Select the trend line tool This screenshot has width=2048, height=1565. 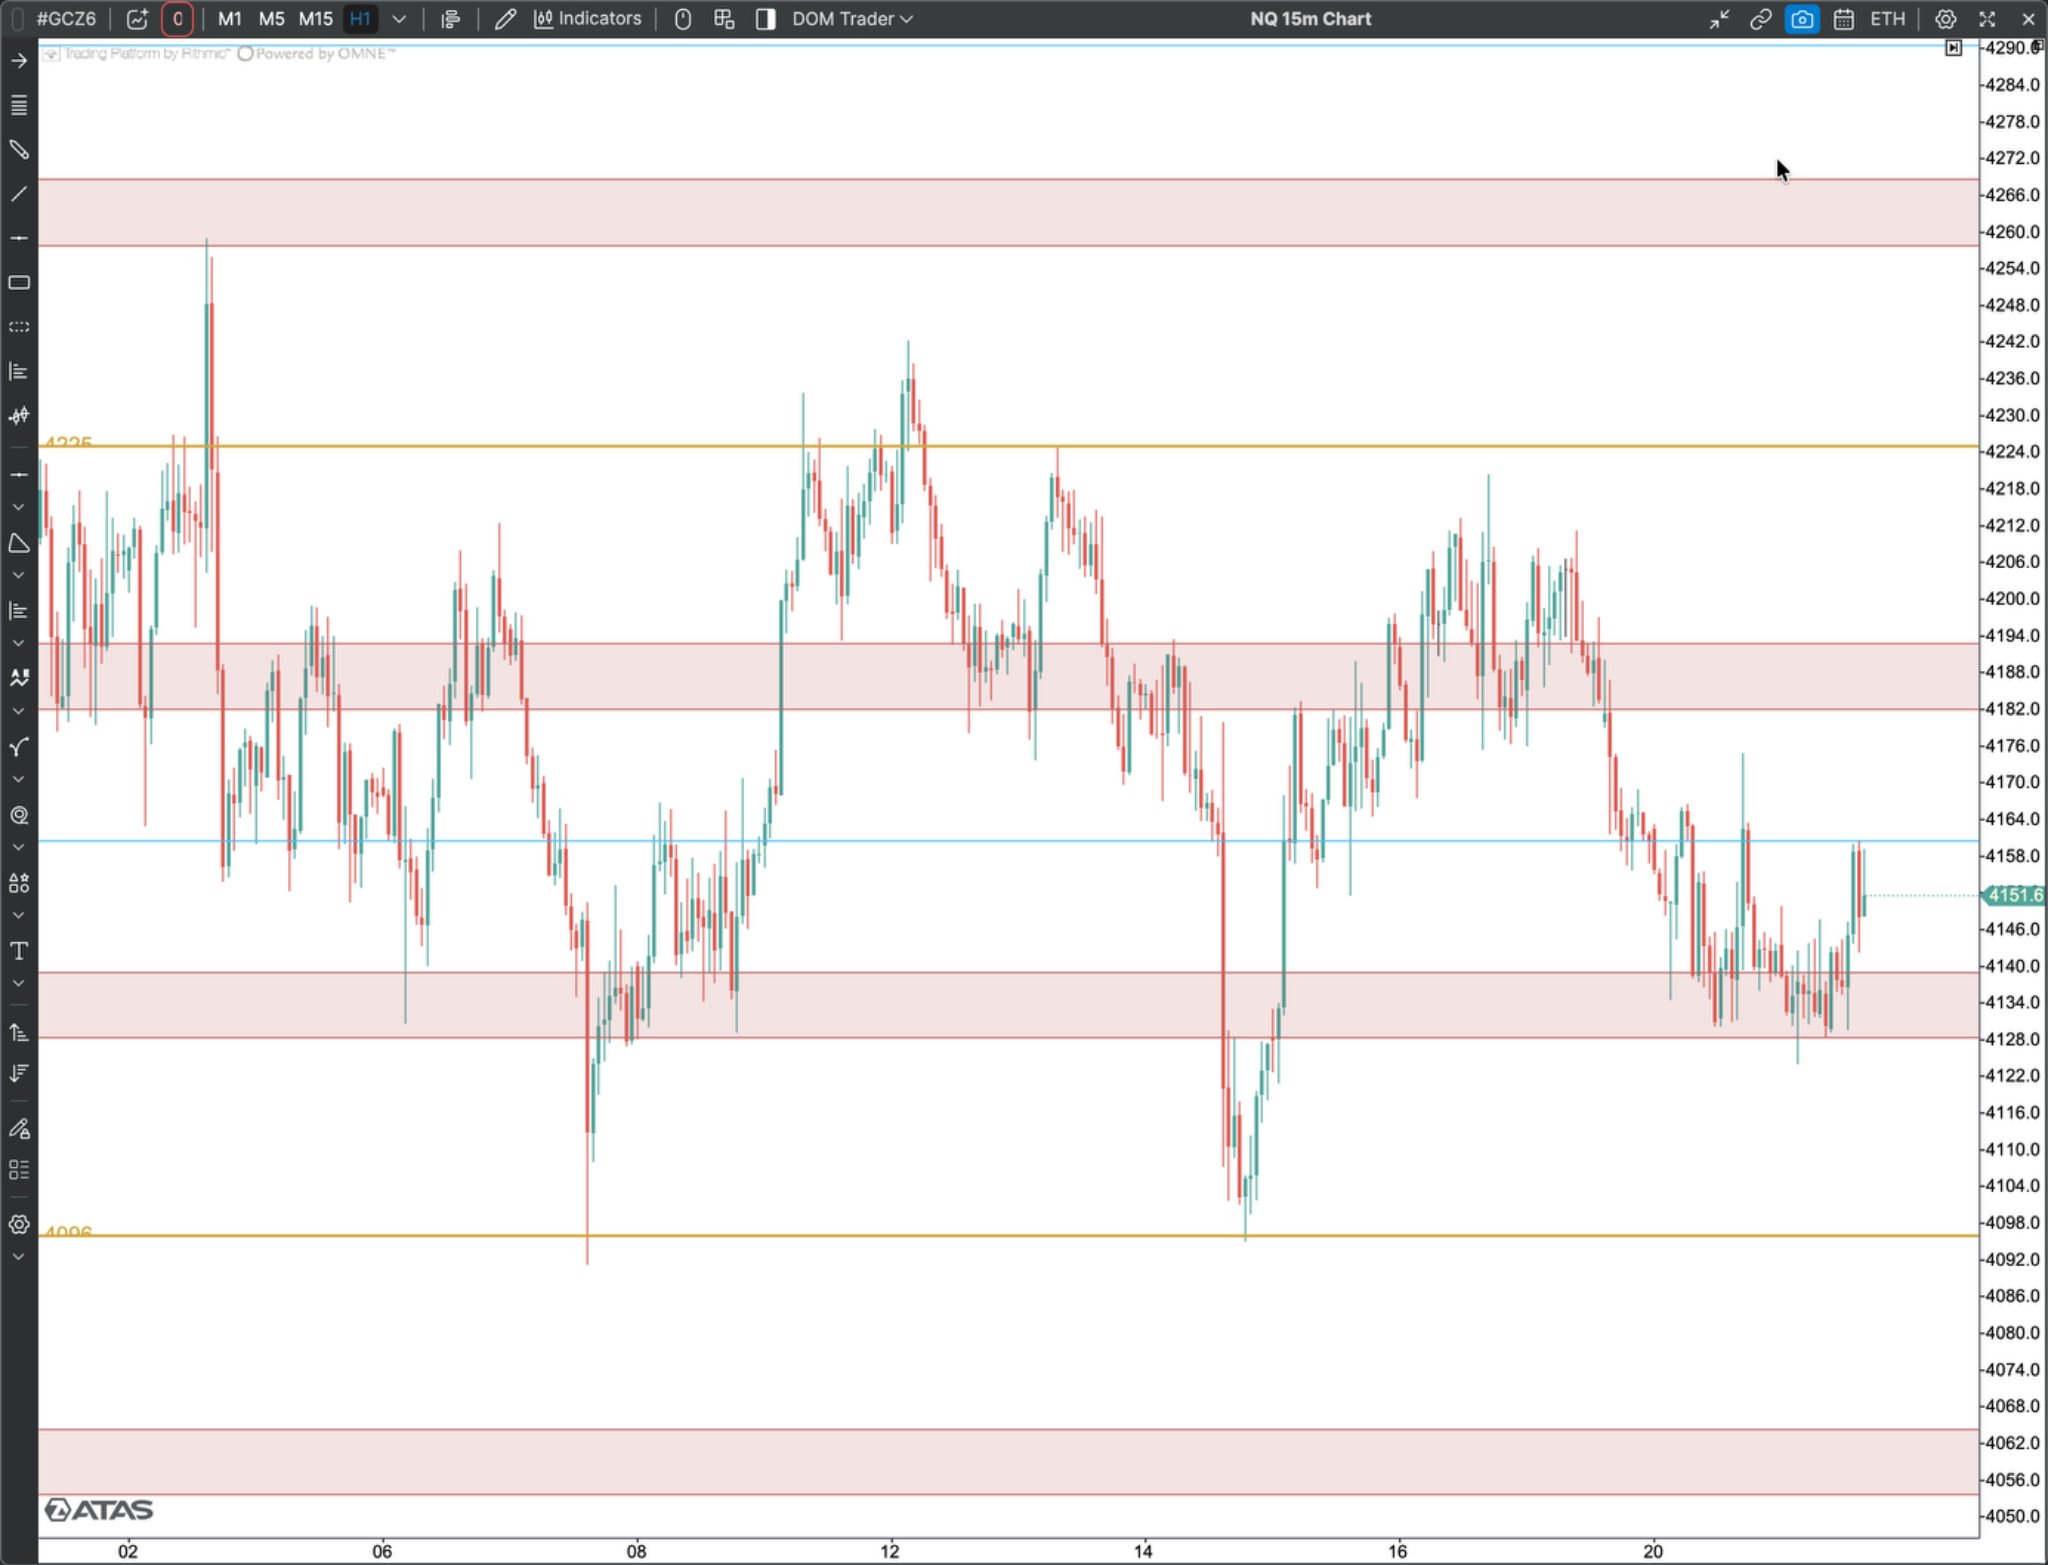[x=19, y=194]
